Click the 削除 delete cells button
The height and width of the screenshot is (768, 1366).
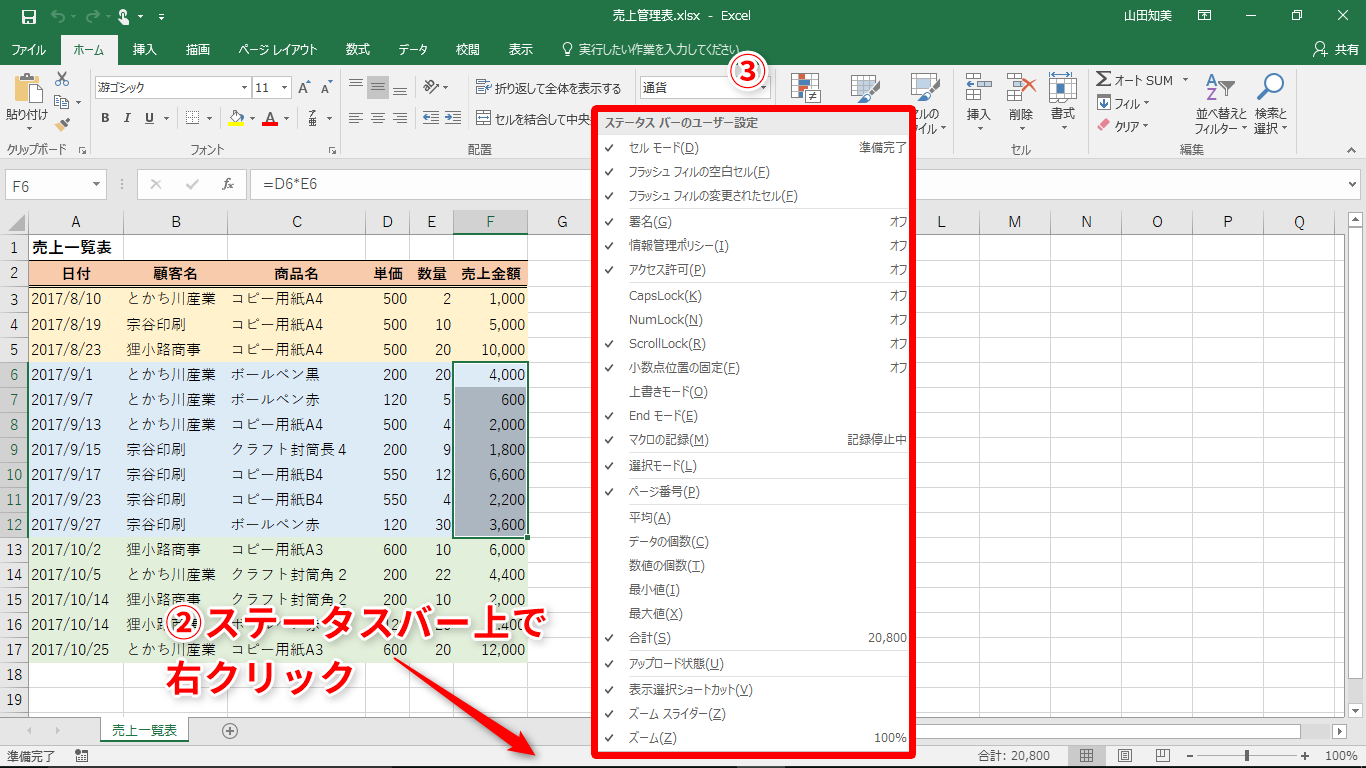coord(1021,103)
